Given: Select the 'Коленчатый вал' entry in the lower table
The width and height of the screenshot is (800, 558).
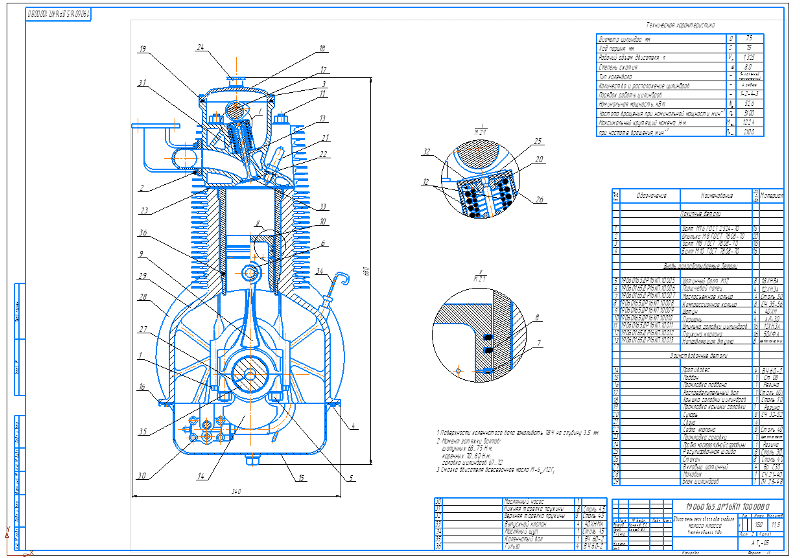Looking at the screenshot, I should click(x=523, y=538).
